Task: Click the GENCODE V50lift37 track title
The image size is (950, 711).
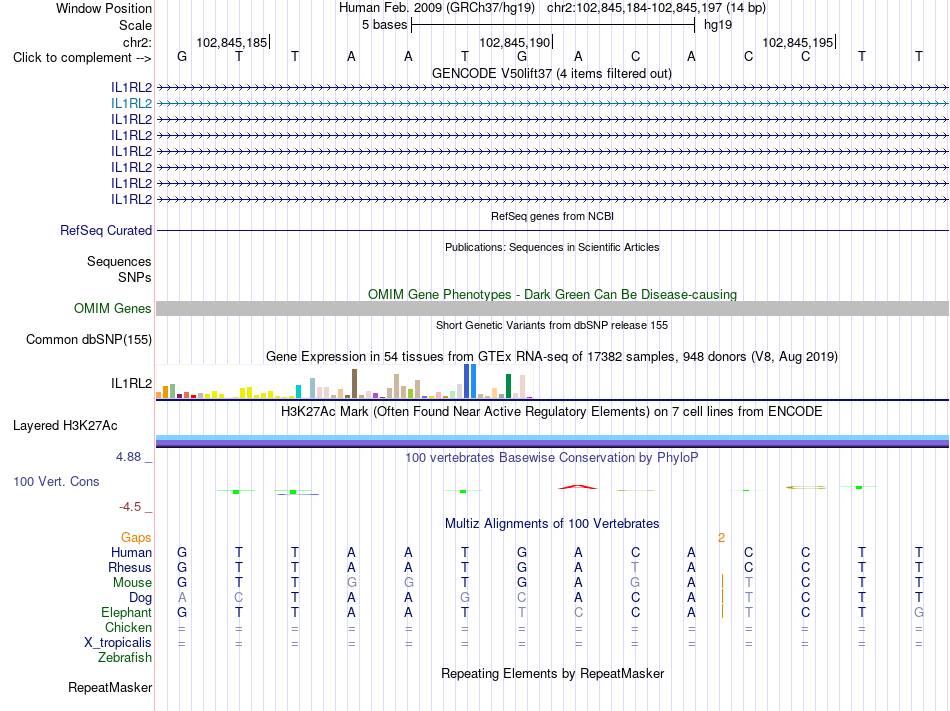Action: [x=551, y=74]
